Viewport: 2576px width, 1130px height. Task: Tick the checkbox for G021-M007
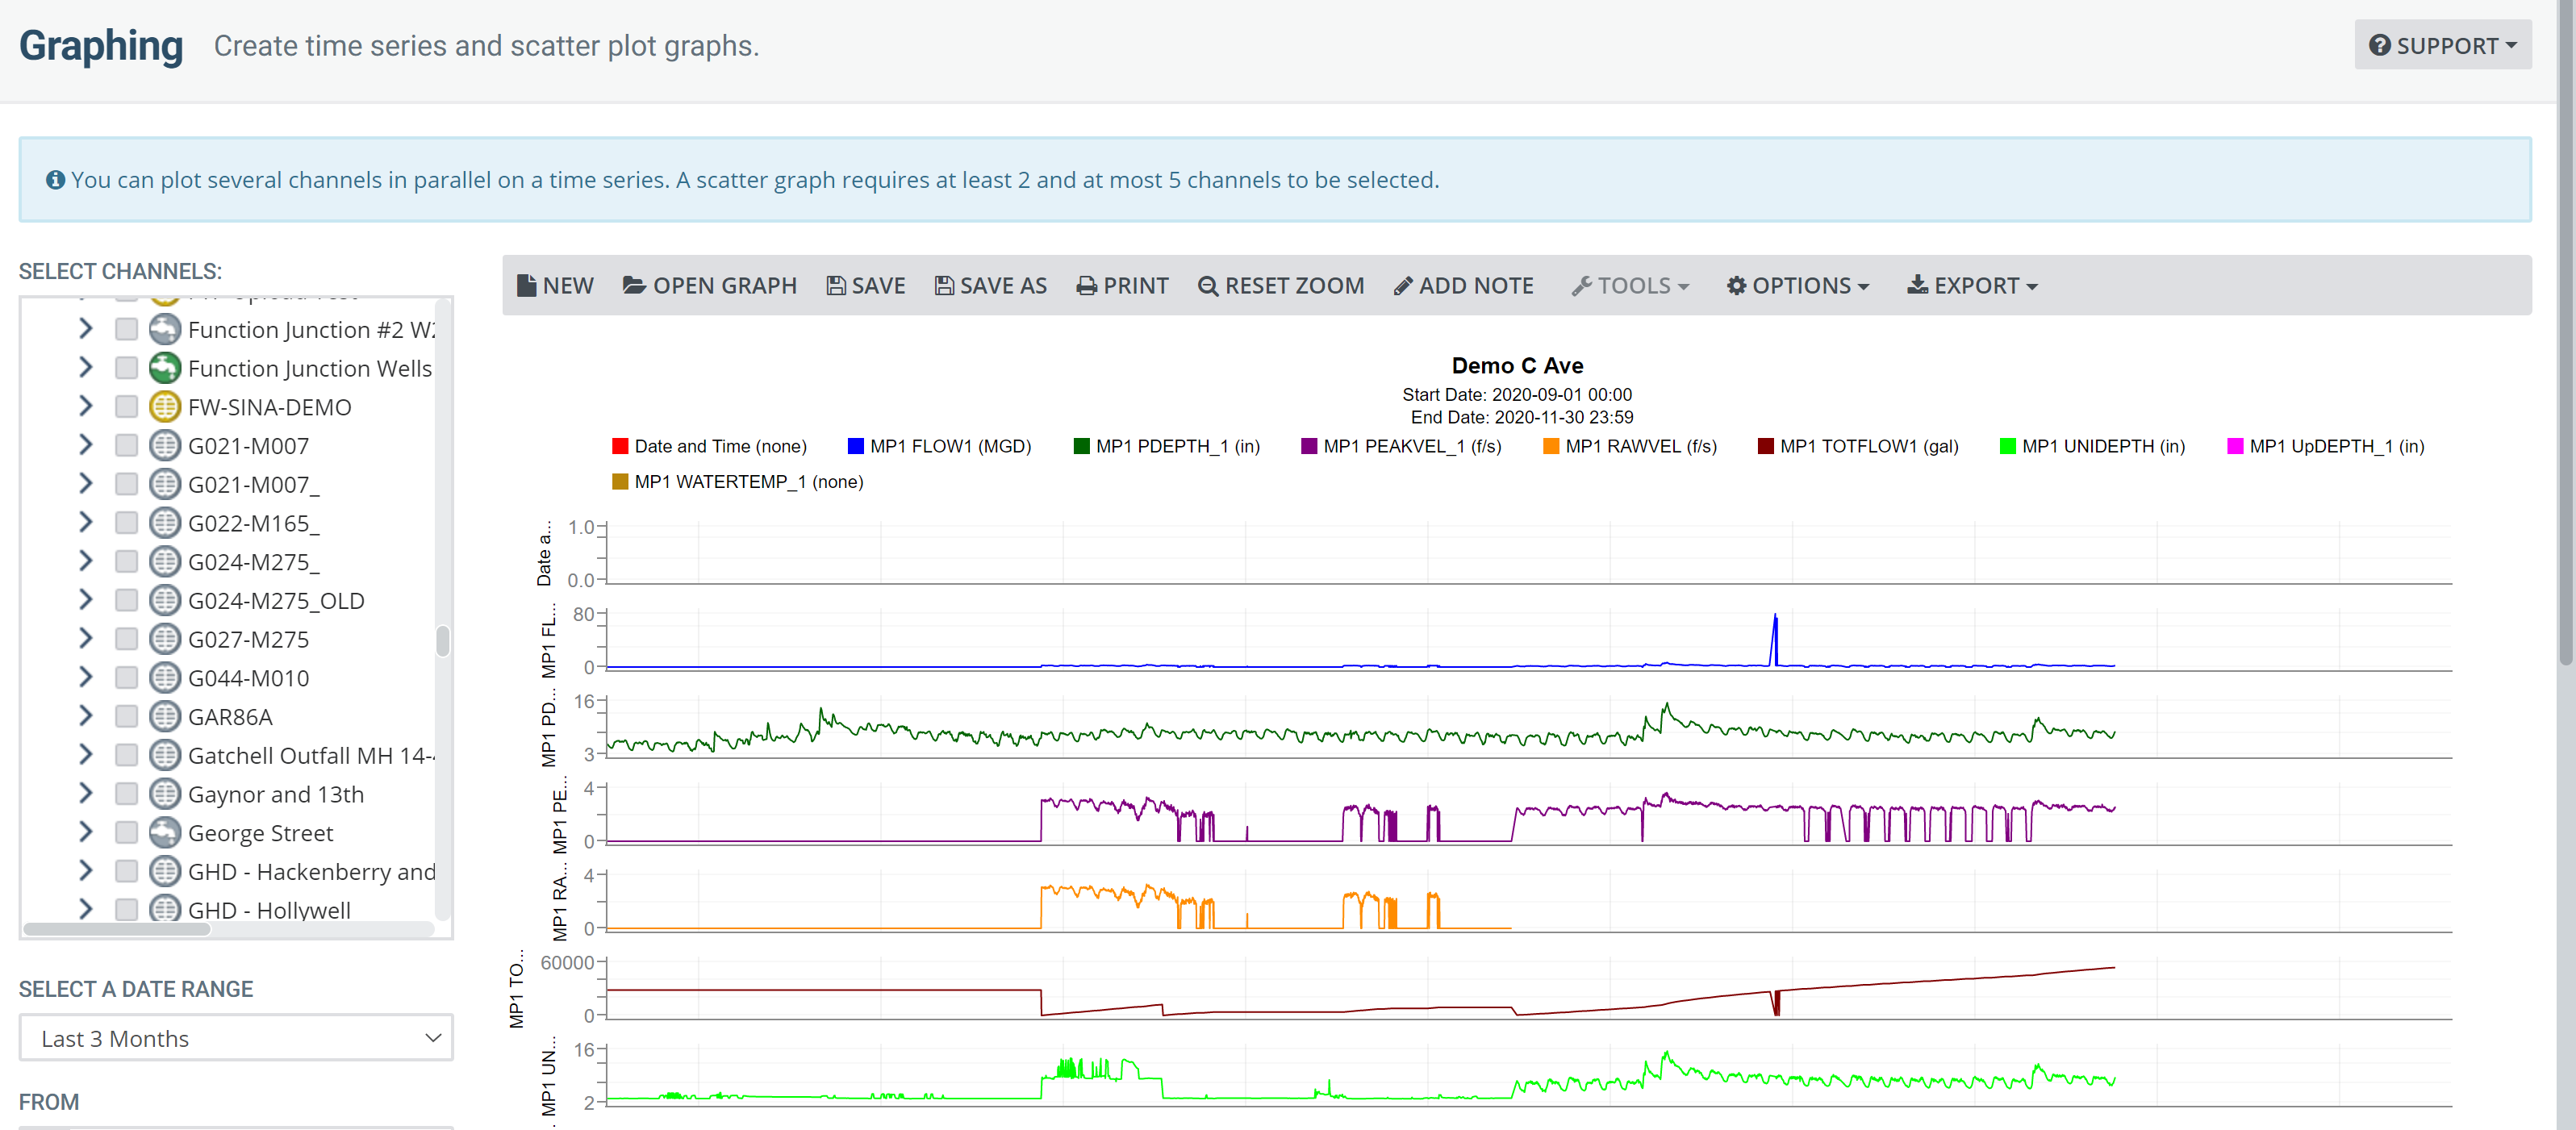(x=127, y=446)
